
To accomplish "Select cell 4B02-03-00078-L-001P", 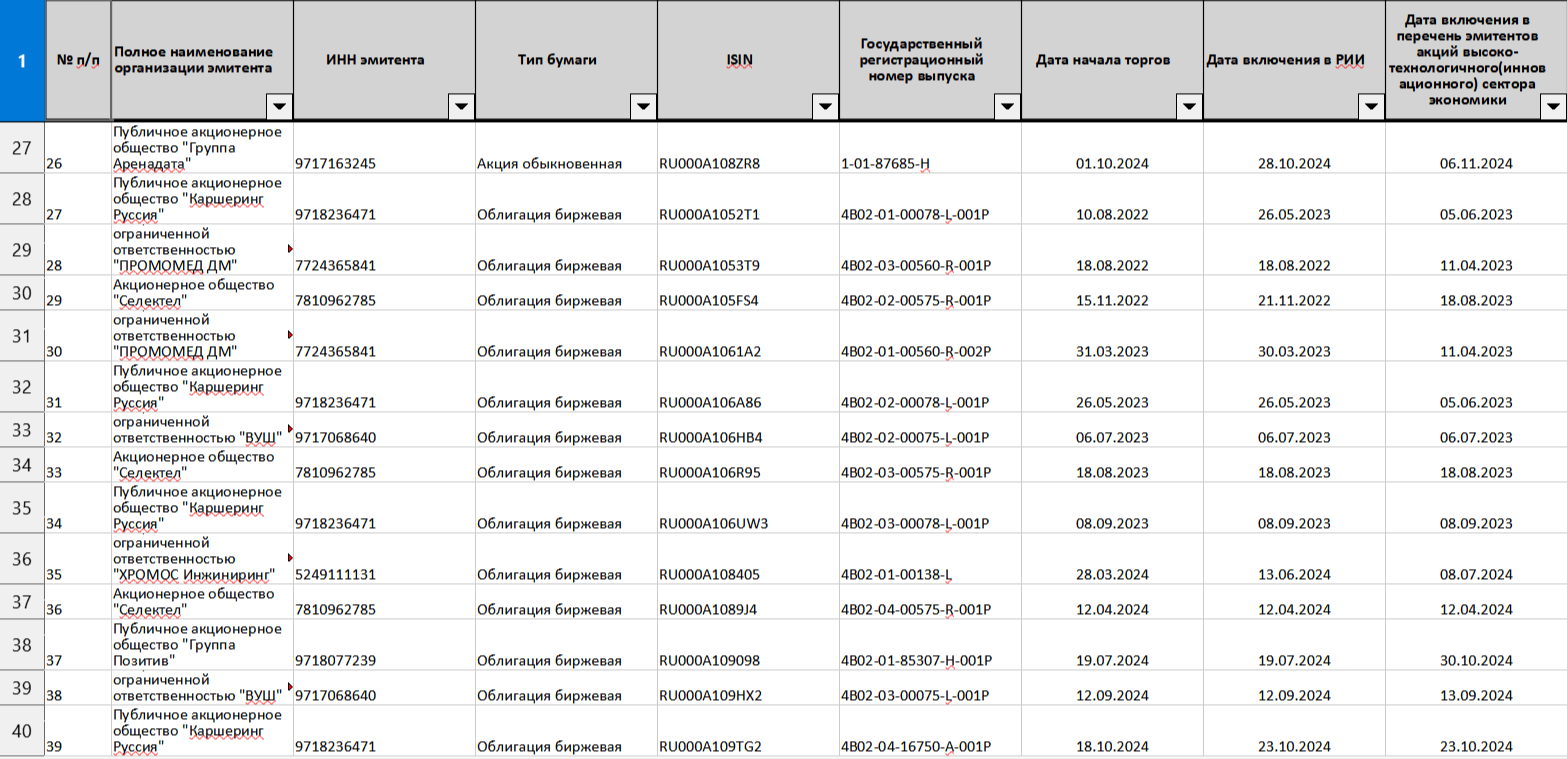I will click(x=930, y=508).
